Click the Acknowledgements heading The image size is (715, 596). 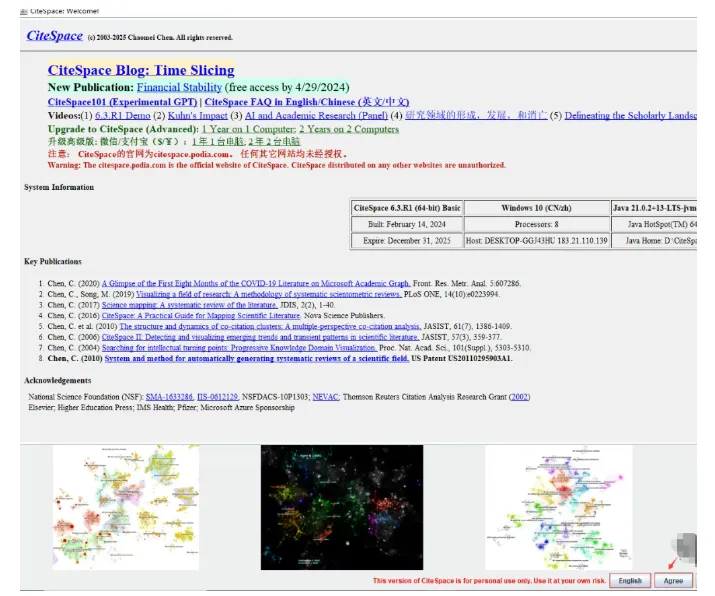[57, 381]
